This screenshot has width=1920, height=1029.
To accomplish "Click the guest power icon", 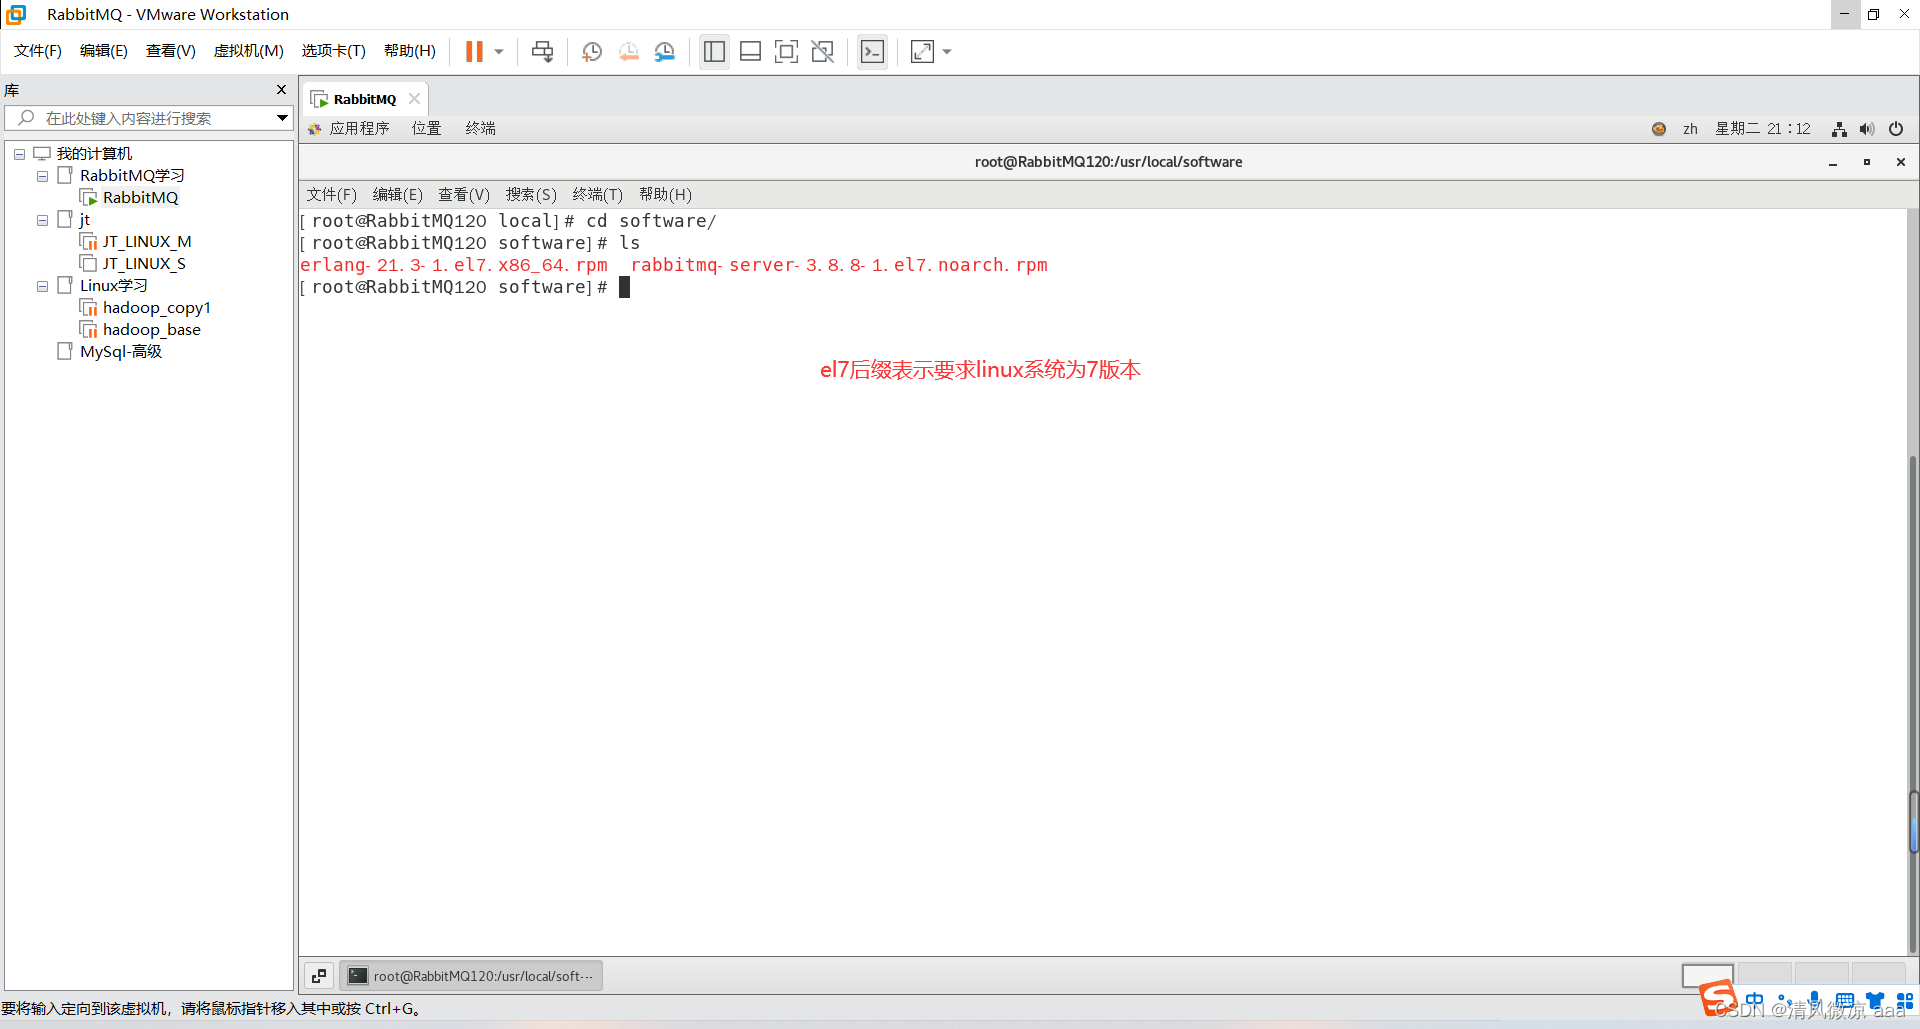I will coord(1896,129).
